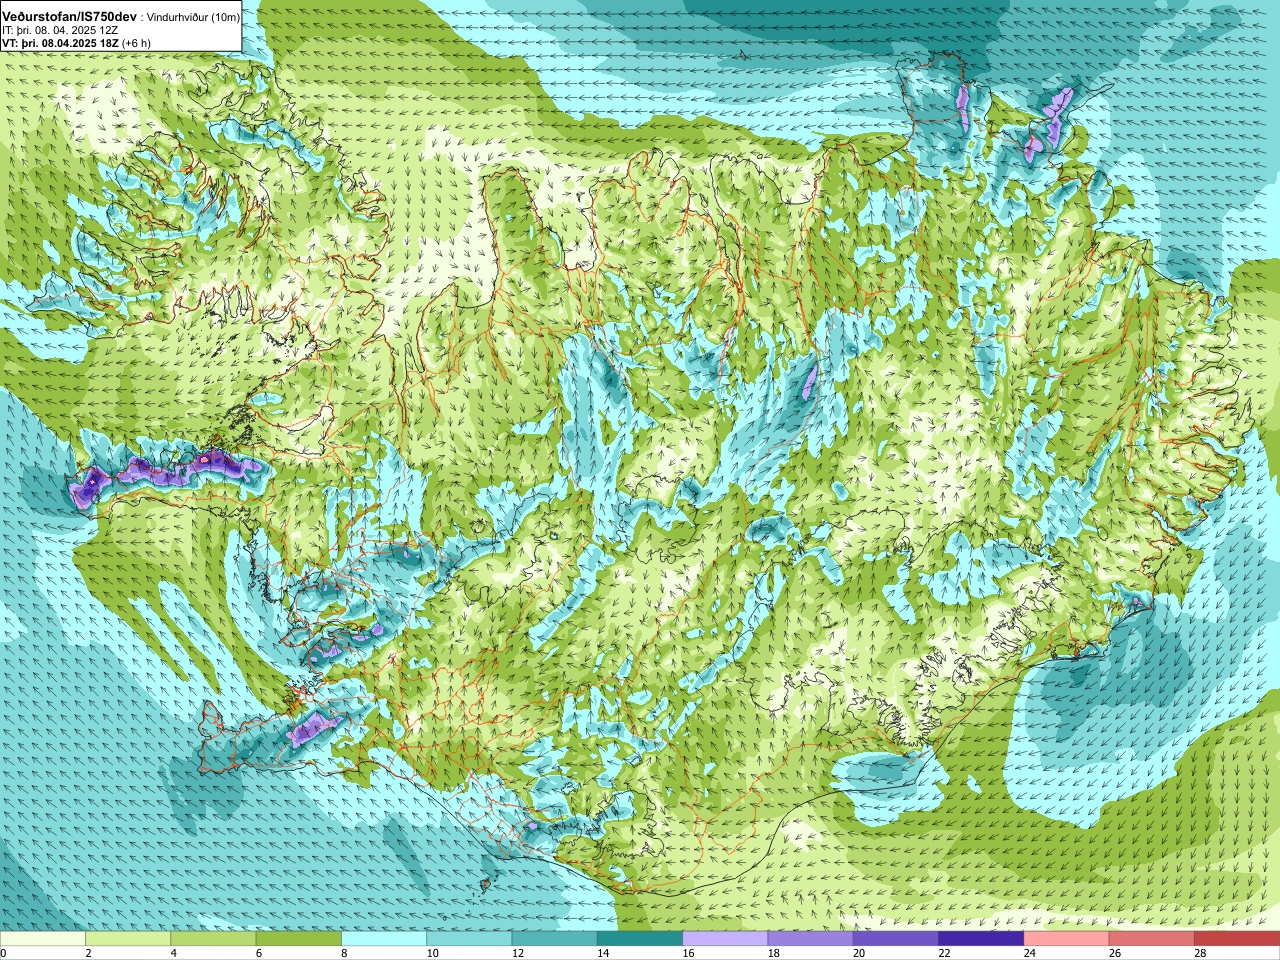Click the 24–26 pink legend swatch
Image resolution: width=1280 pixels, height=960 pixels.
[x=1067, y=939]
